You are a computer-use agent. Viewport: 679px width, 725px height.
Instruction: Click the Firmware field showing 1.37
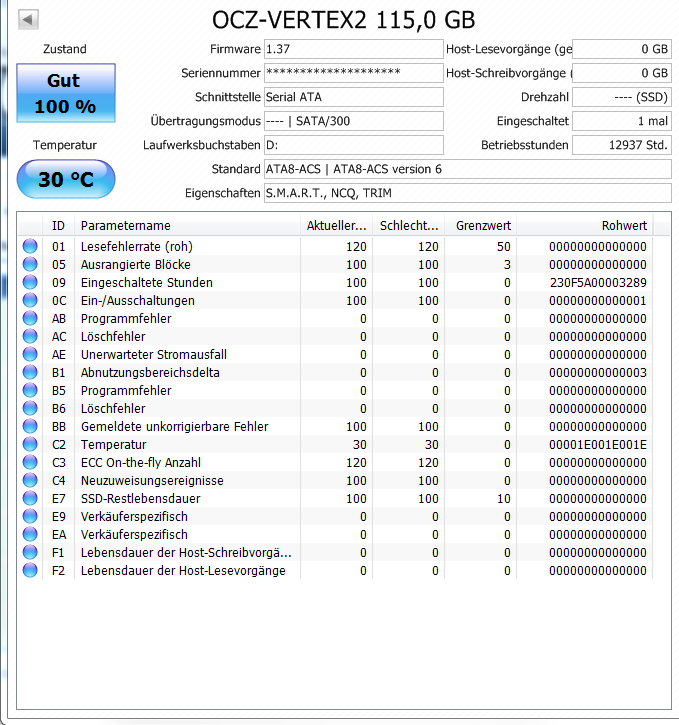(354, 49)
